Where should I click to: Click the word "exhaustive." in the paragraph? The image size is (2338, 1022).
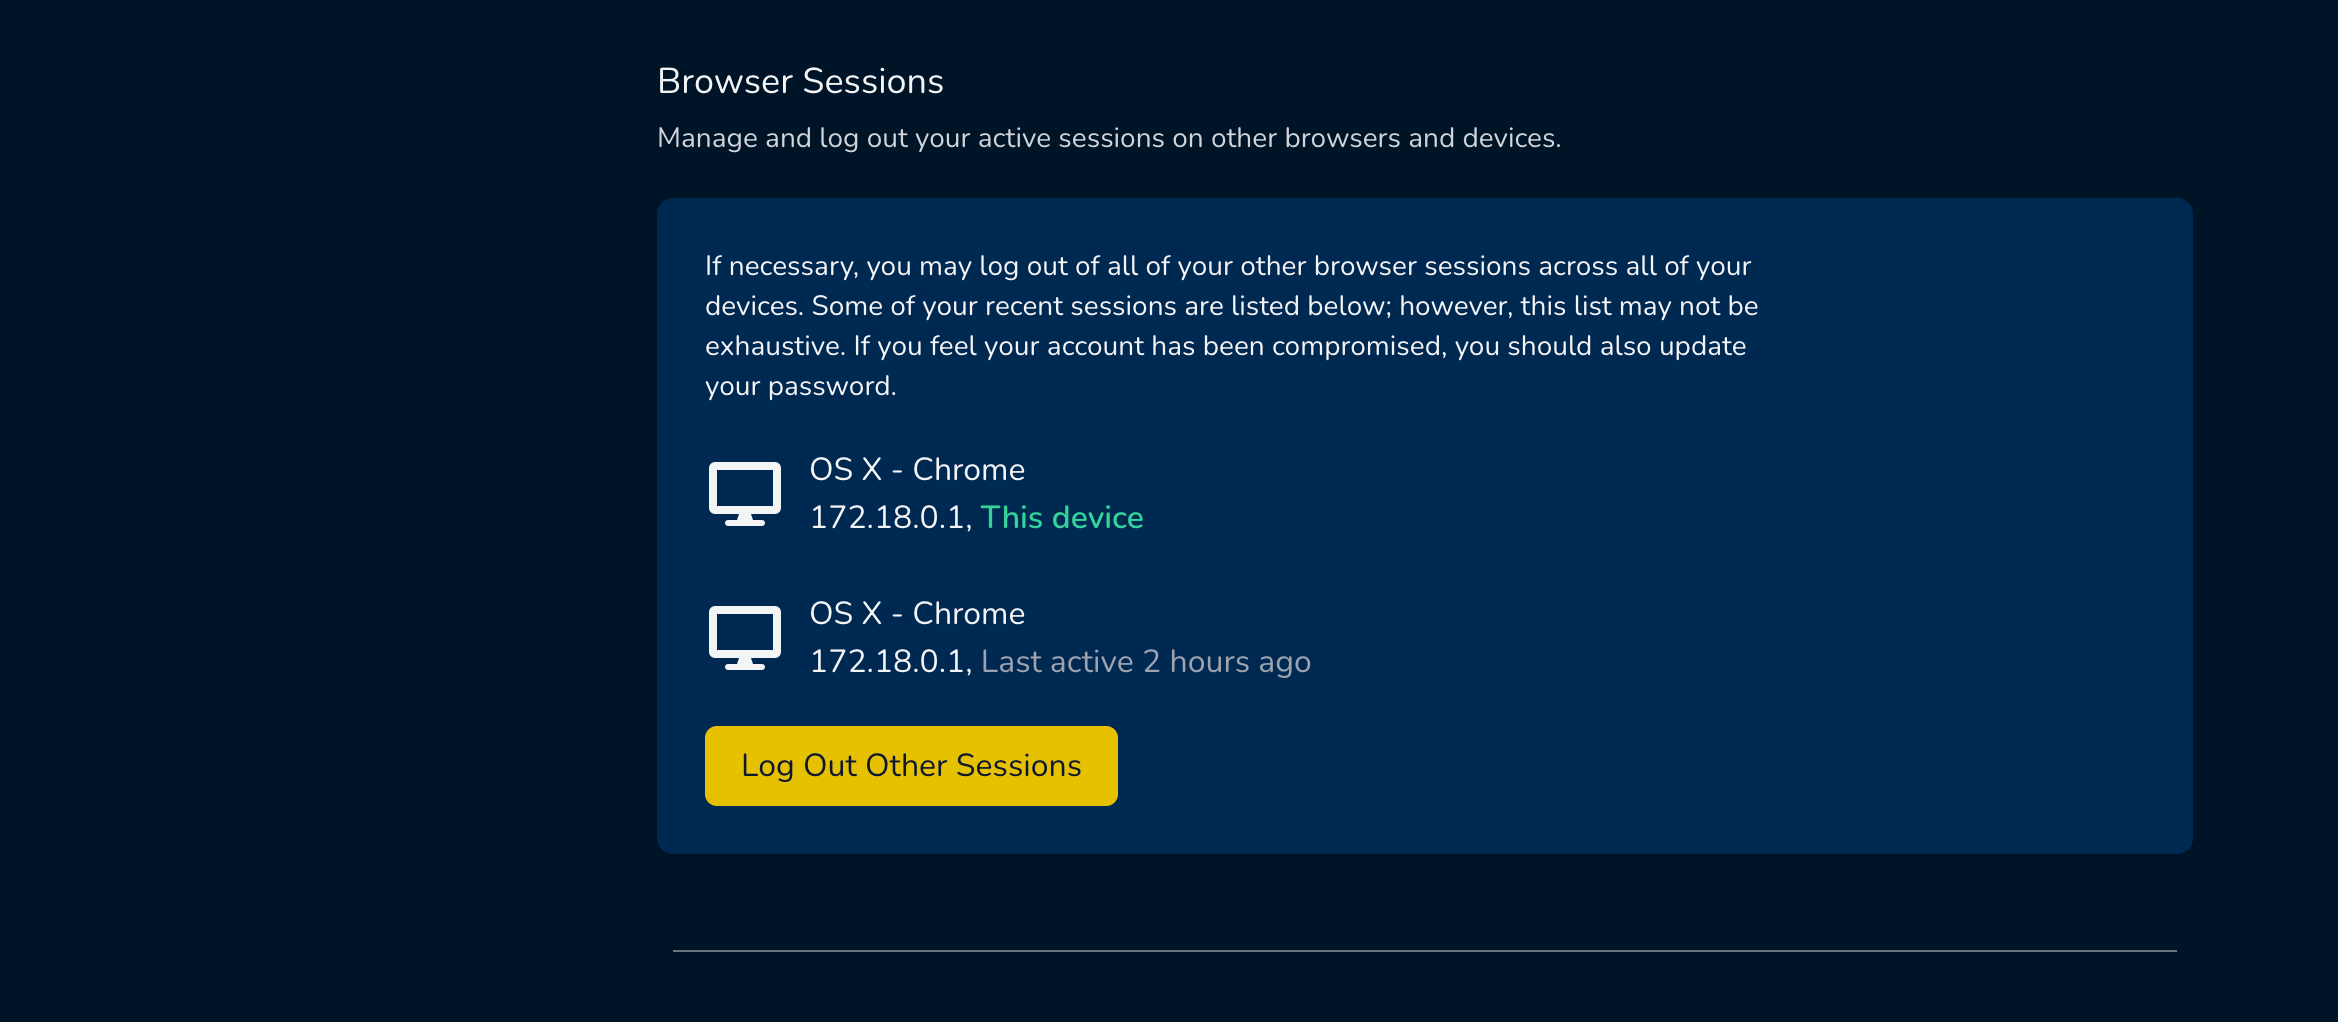point(775,346)
